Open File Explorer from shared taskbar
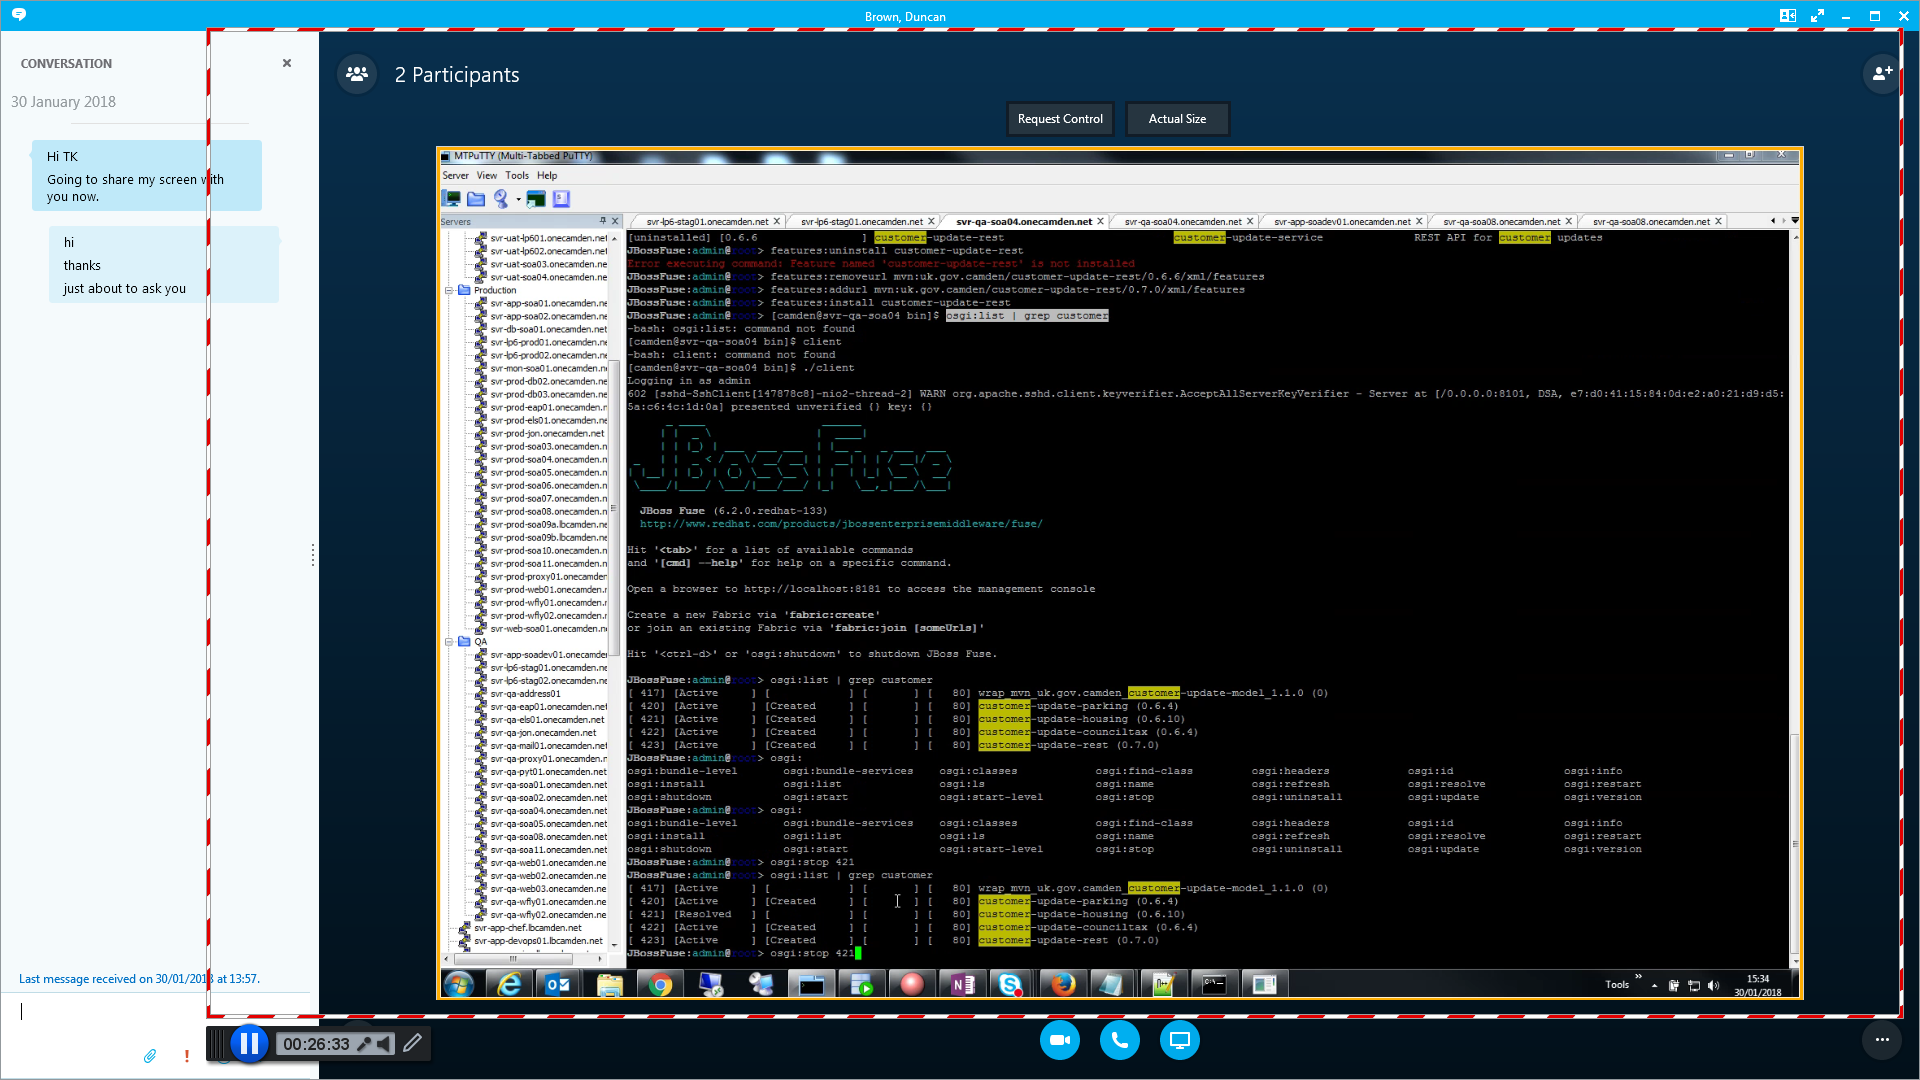Screen dimensions: 1920x1080 click(x=609, y=985)
